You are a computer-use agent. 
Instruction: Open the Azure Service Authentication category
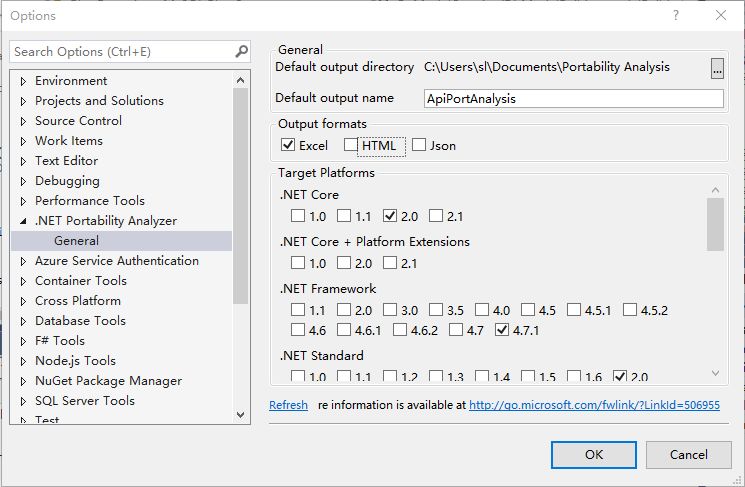(116, 261)
